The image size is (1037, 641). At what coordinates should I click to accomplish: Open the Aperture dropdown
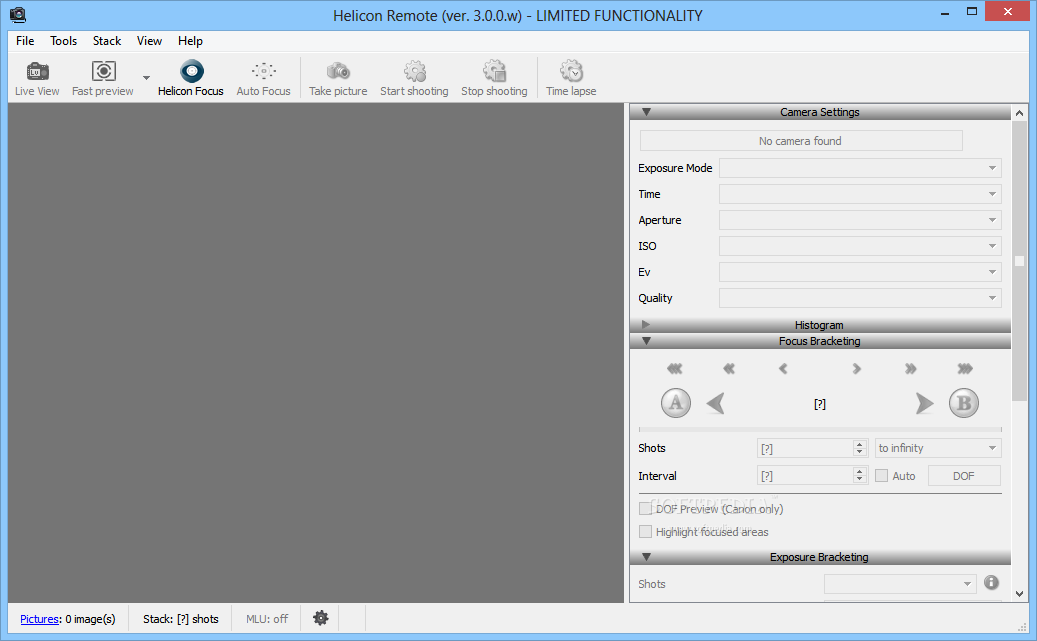pyautogui.click(x=860, y=220)
